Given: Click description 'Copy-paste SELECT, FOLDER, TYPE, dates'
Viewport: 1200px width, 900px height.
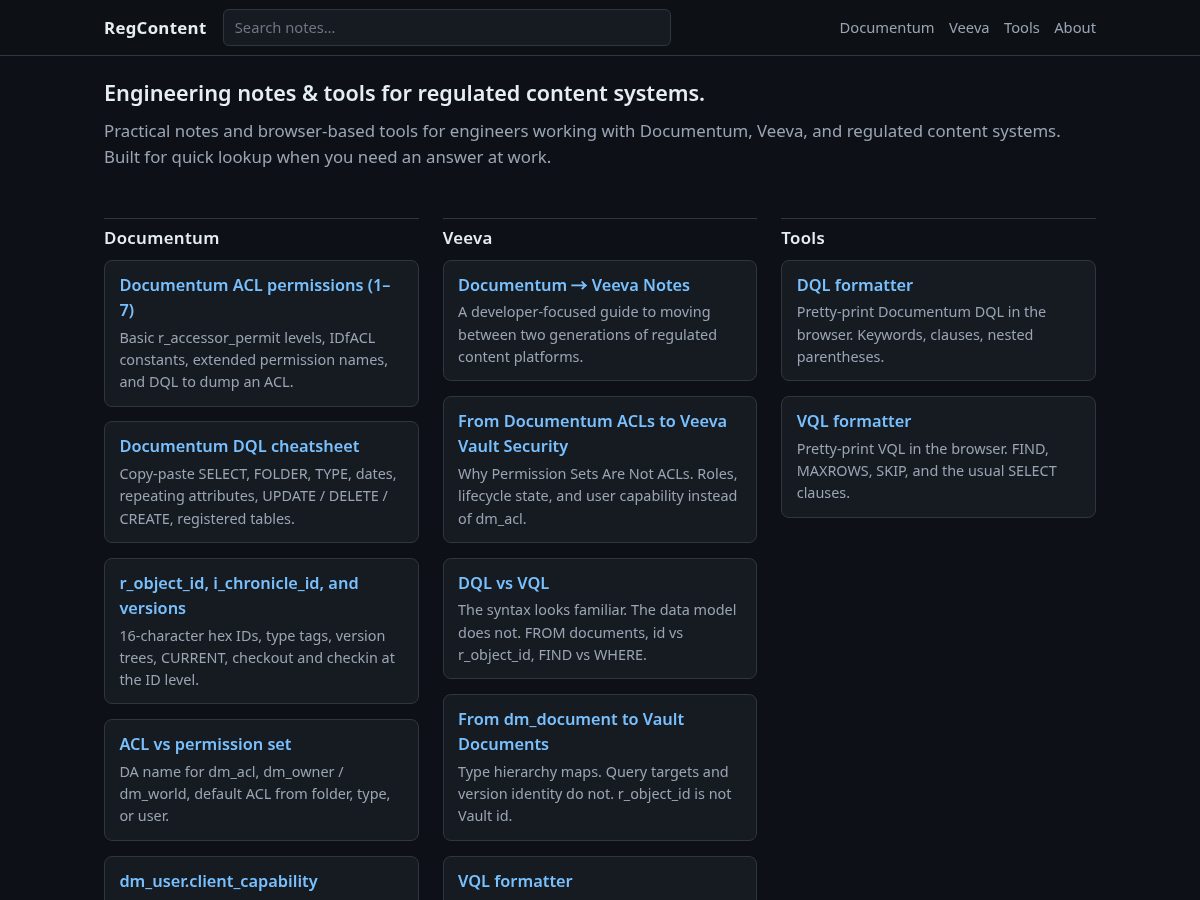Looking at the screenshot, I should [x=258, y=496].
